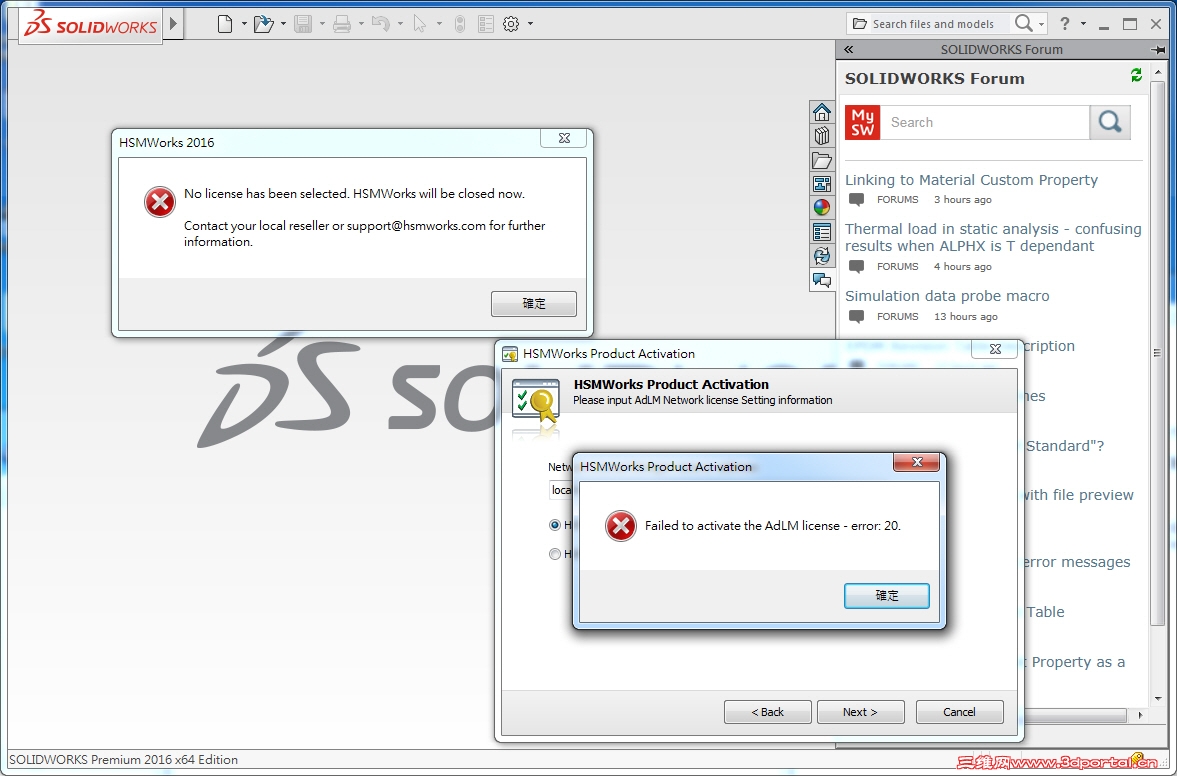Open 'Thermal load in static analysis' post
The image size is (1177, 776).
[x=993, y=237]
